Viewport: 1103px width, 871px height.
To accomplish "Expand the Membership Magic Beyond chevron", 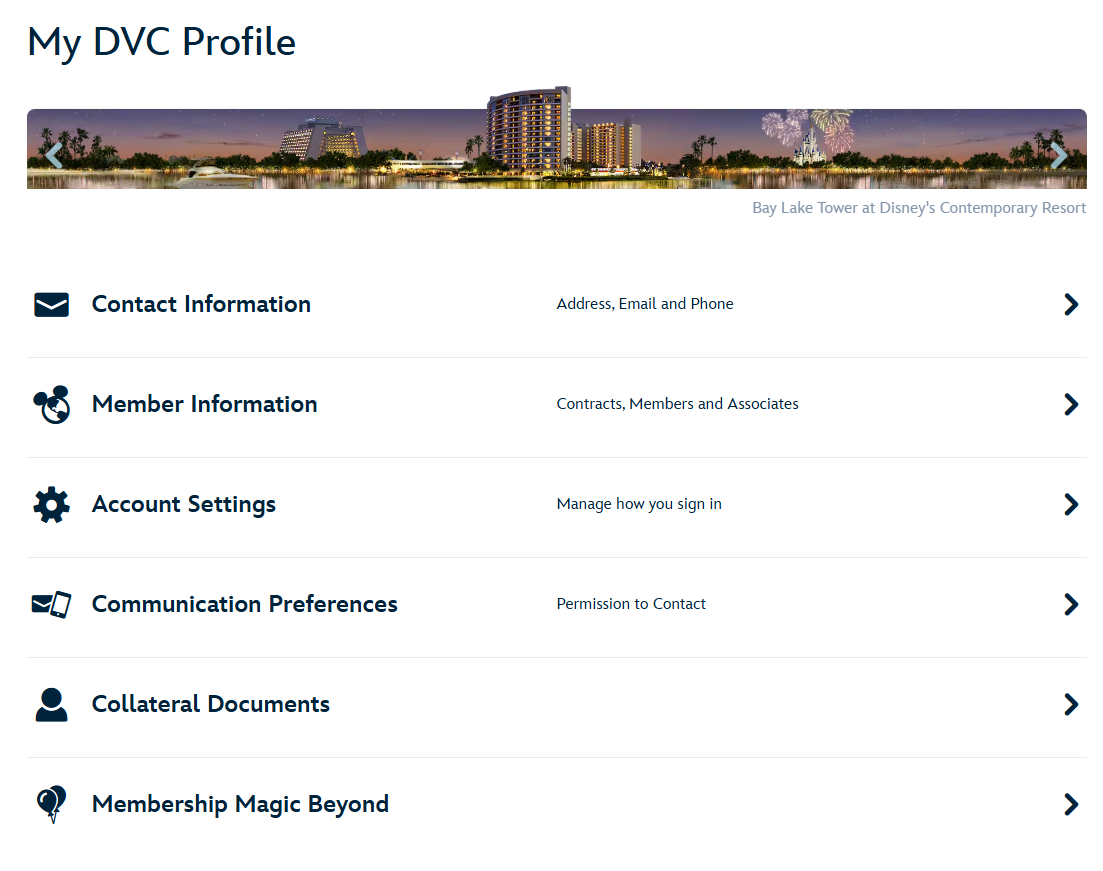I will (1071, 804).
